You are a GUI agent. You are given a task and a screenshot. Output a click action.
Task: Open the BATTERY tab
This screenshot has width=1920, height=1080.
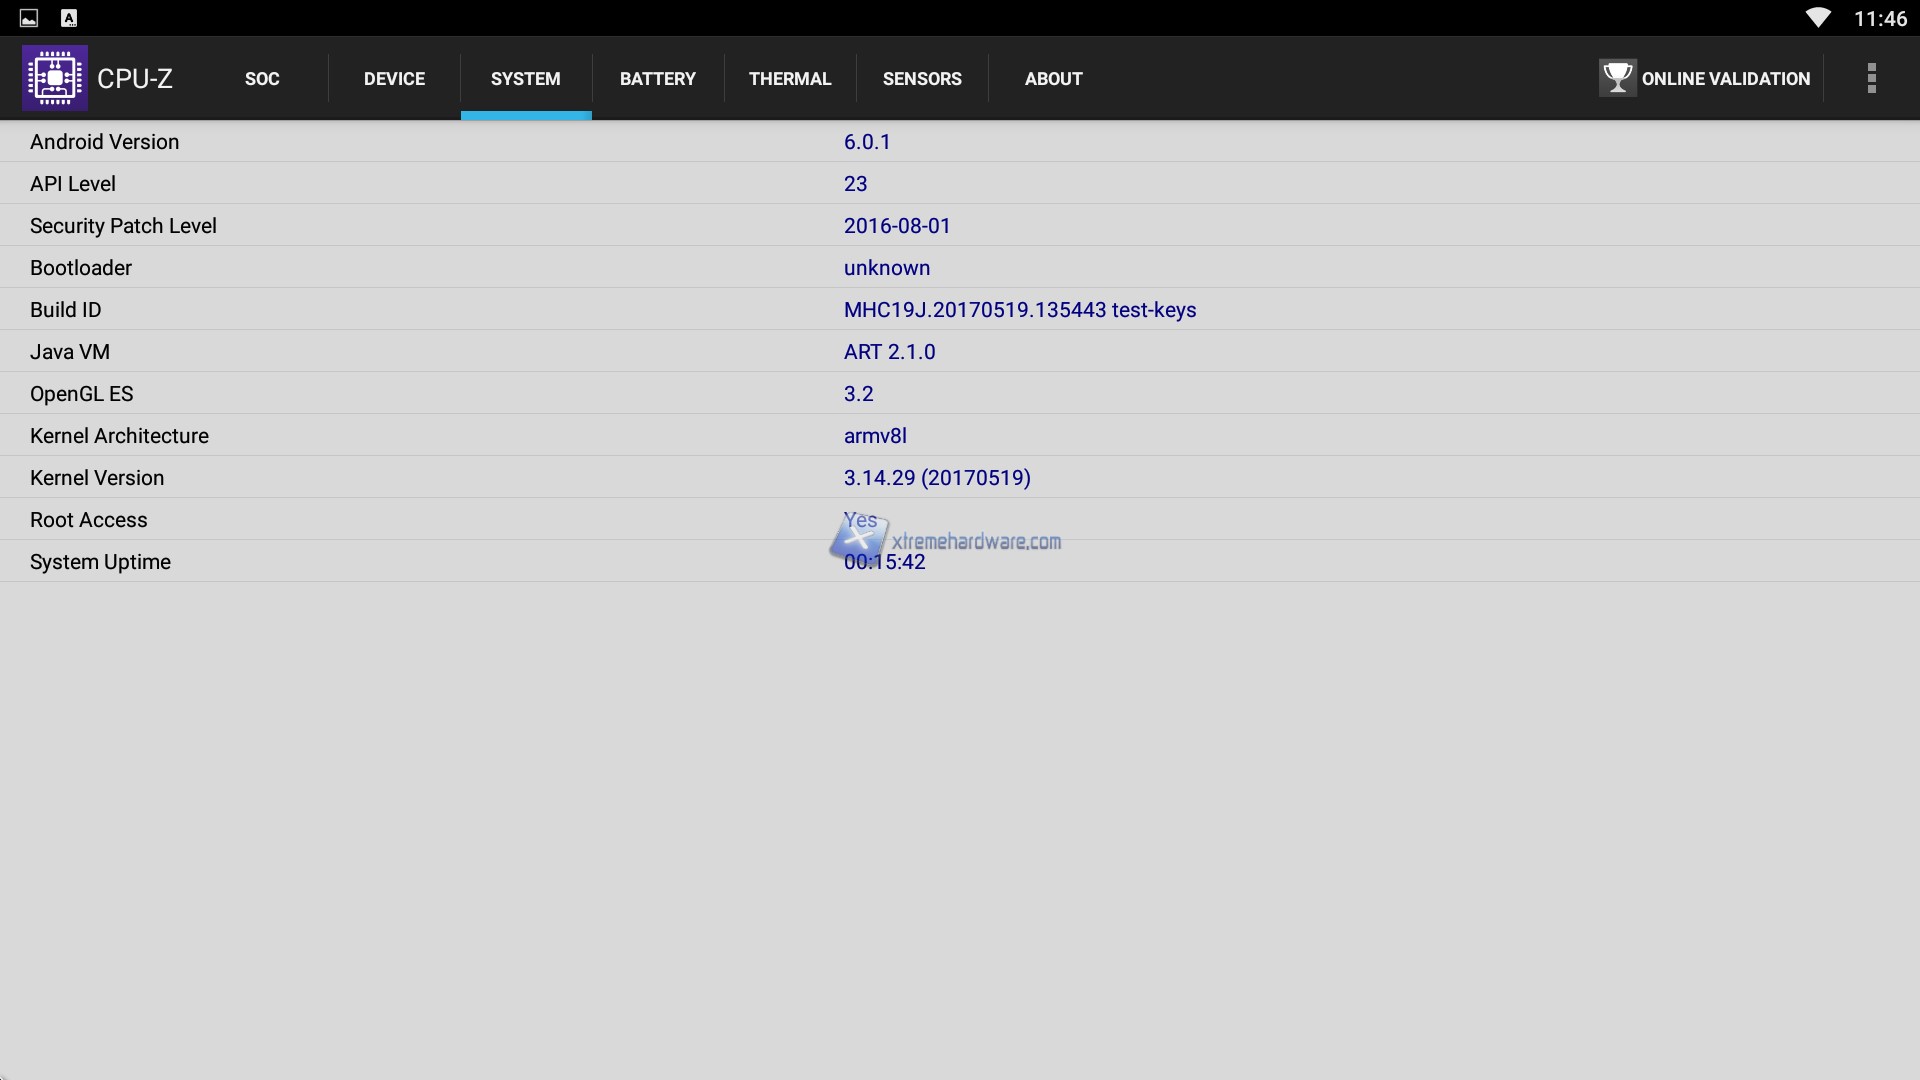pos(657,79)
